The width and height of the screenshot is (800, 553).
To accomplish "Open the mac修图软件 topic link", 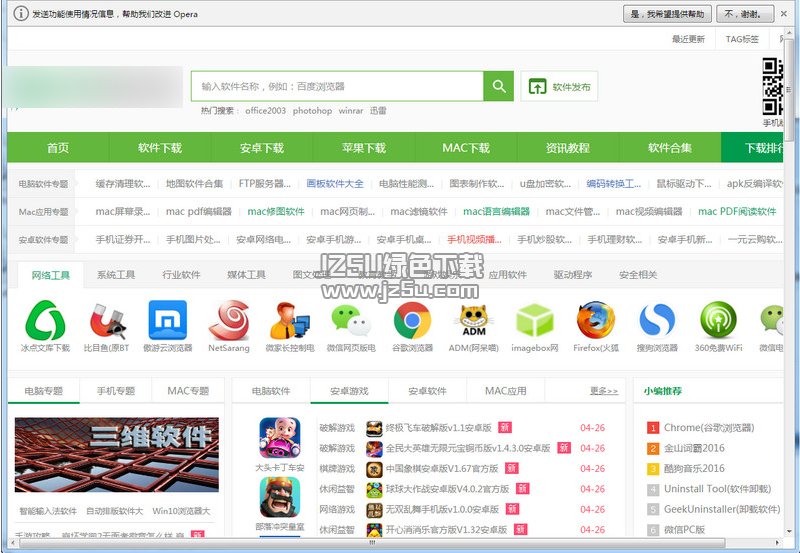I will coord(276,211).
